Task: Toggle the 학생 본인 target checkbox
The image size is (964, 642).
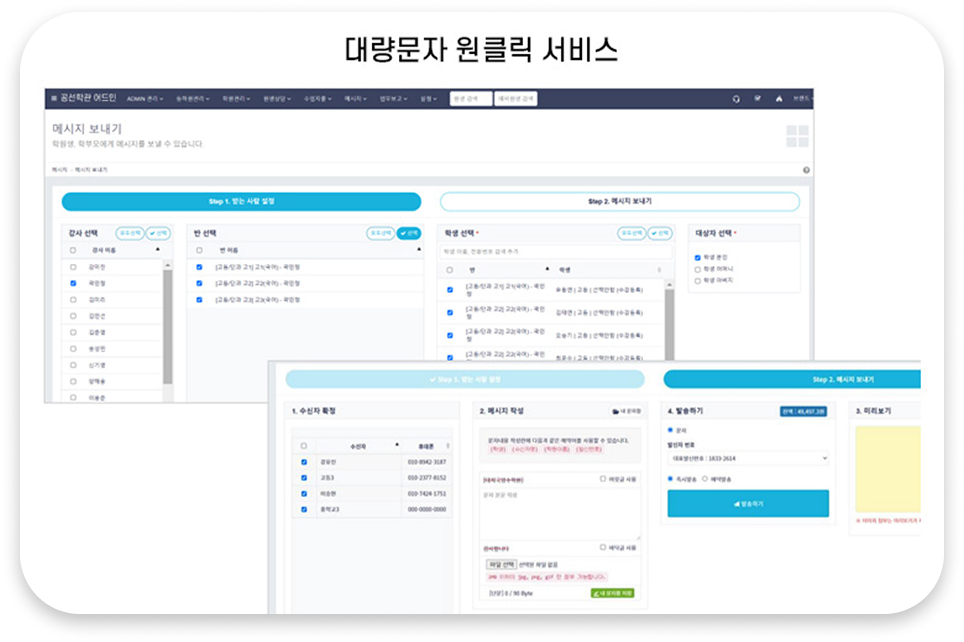Action: click(698, 258)
